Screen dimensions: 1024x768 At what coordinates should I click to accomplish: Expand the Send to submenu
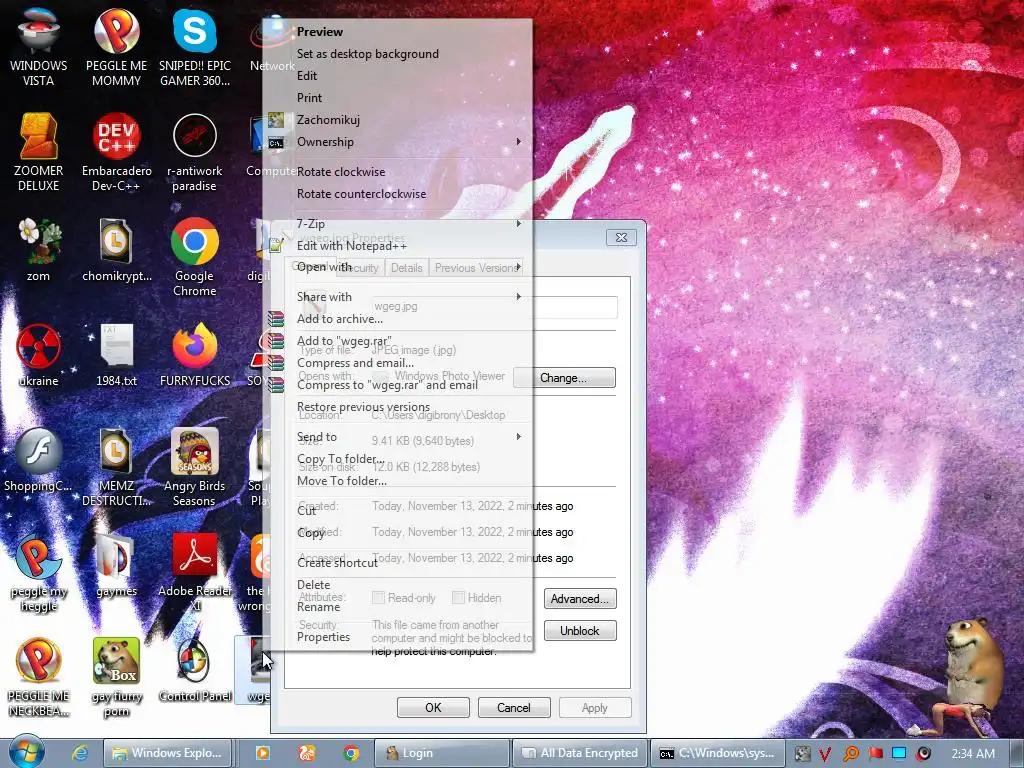coord(398,437)
